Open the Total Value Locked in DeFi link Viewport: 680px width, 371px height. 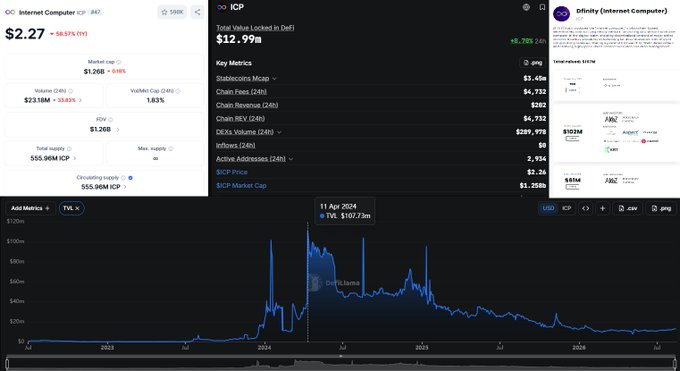255,28
